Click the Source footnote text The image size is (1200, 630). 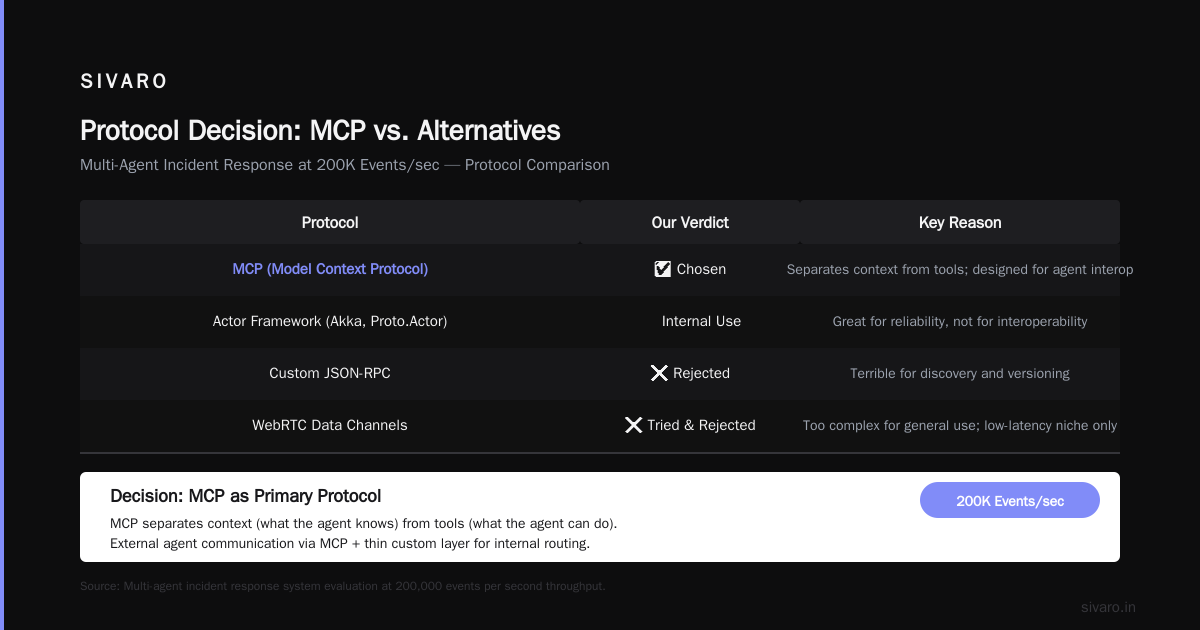(342, 586)
